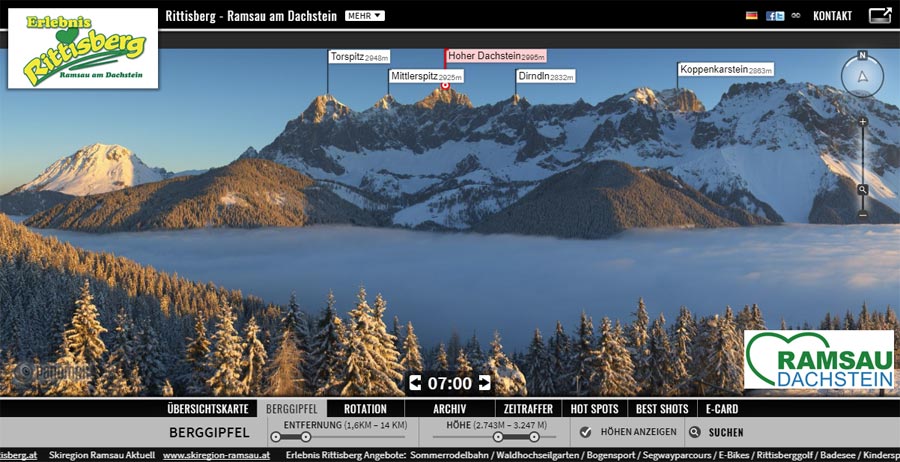Select the Hoher Dachstein peak label
Image resolution: width=900 pixels, height=462 pixels.
coord(496,56)
